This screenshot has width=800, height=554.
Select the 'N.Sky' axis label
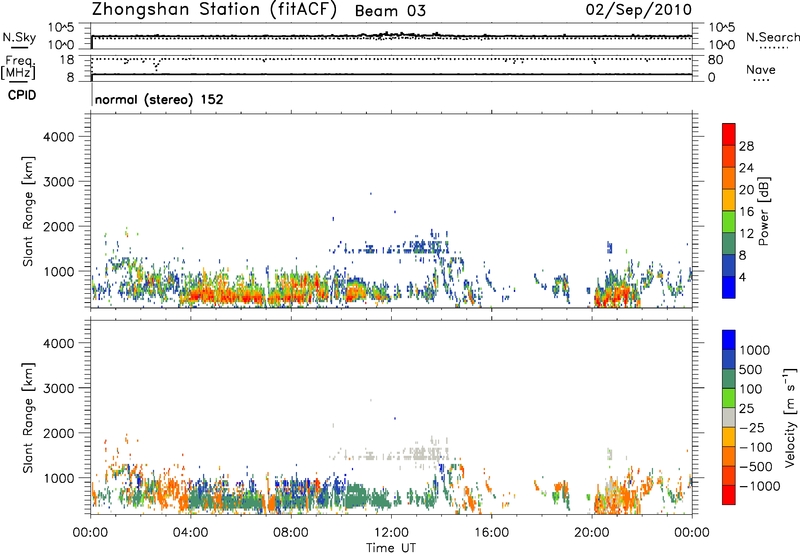click(x=19, y=37)
